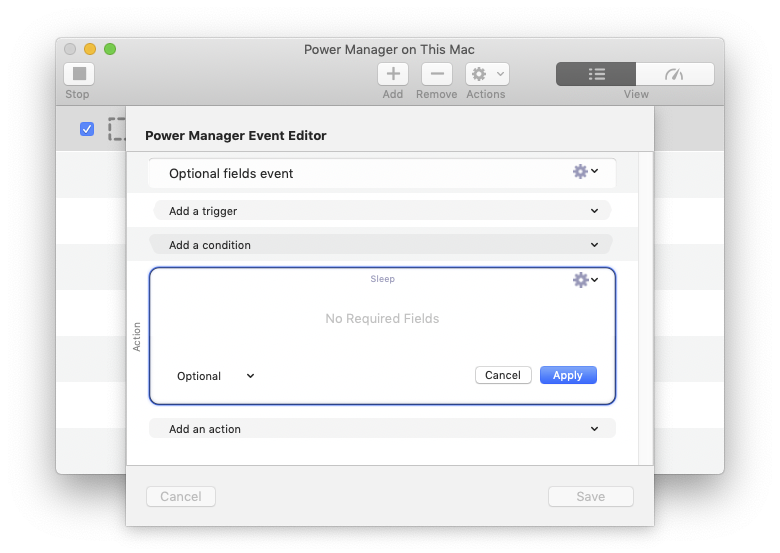Switch to list view in View control
Screen dimensions: 780x553
click(596, 74)
